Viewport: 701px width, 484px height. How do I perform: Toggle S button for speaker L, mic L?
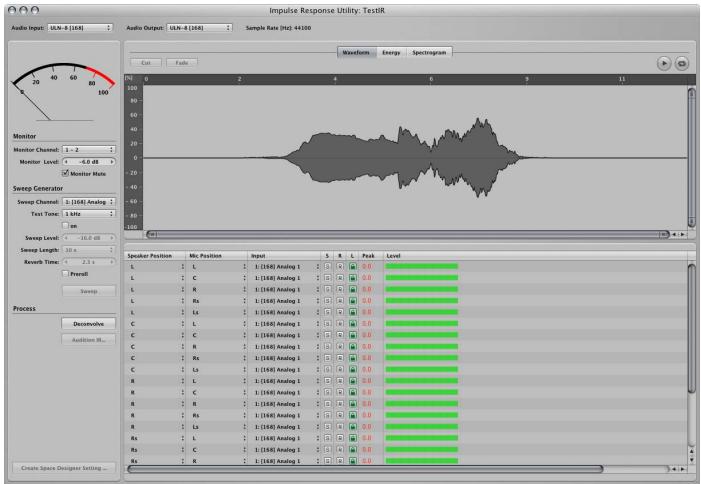point(327,266)
